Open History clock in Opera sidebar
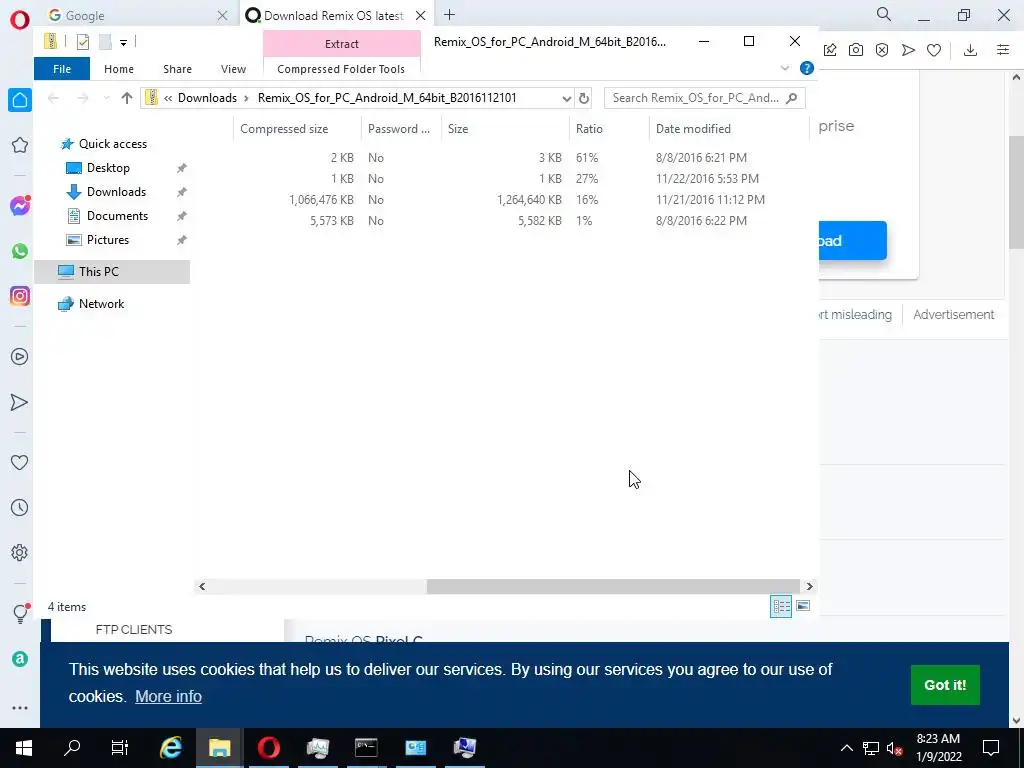The image size is (1024, 768). [x=20, y=507]
